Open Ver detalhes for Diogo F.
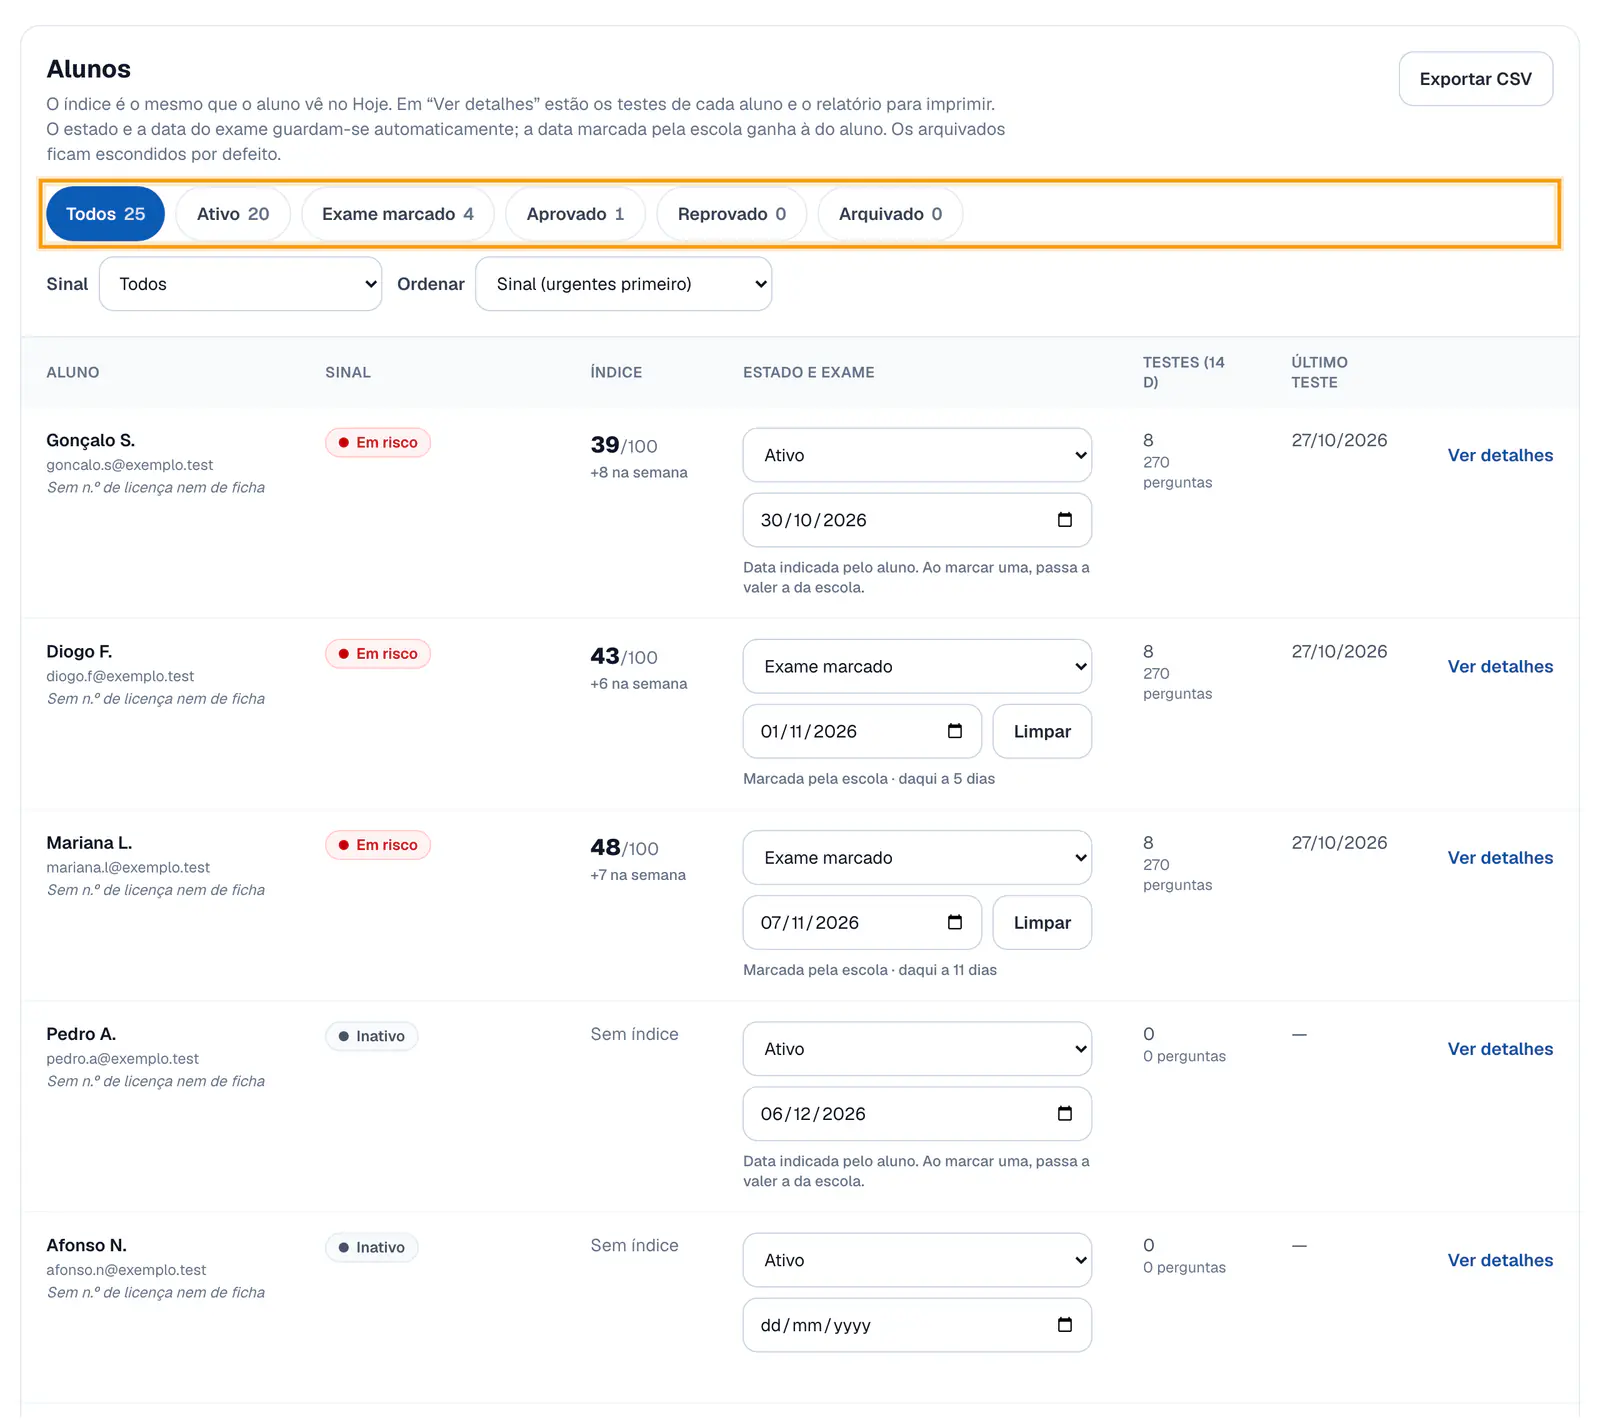 (1500, 666)
